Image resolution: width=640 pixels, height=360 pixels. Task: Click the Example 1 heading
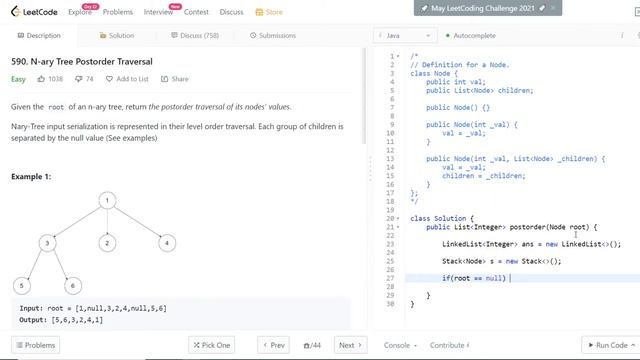click(x=31, y=176)
